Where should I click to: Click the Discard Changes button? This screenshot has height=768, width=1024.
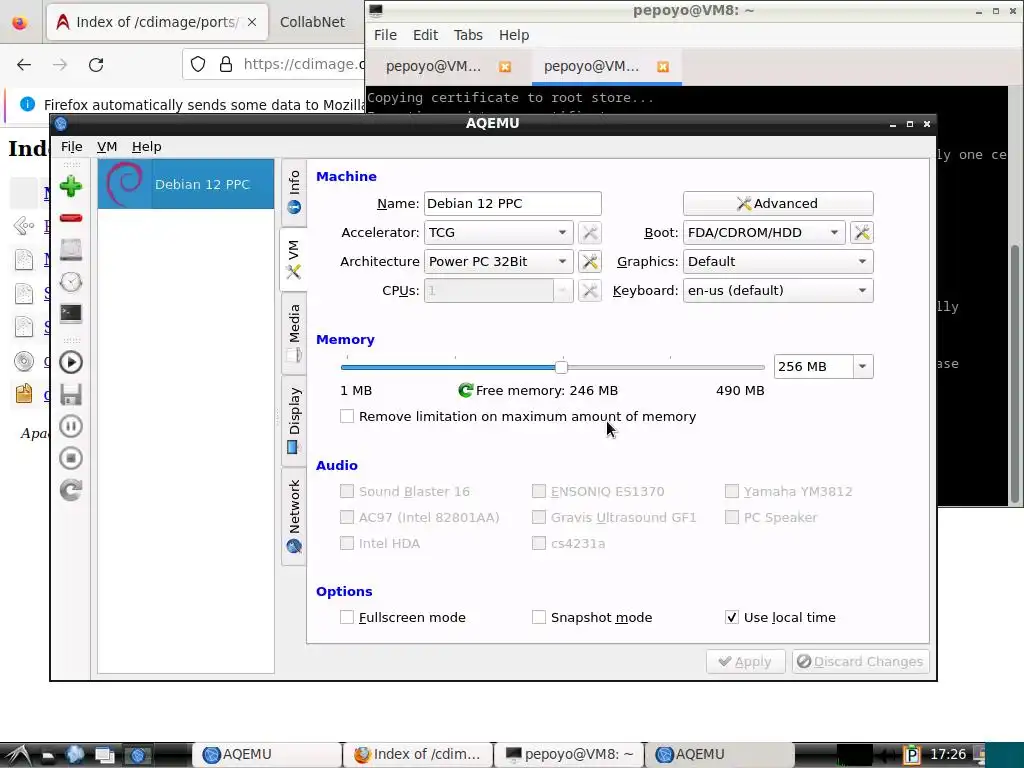click(860, 662)
